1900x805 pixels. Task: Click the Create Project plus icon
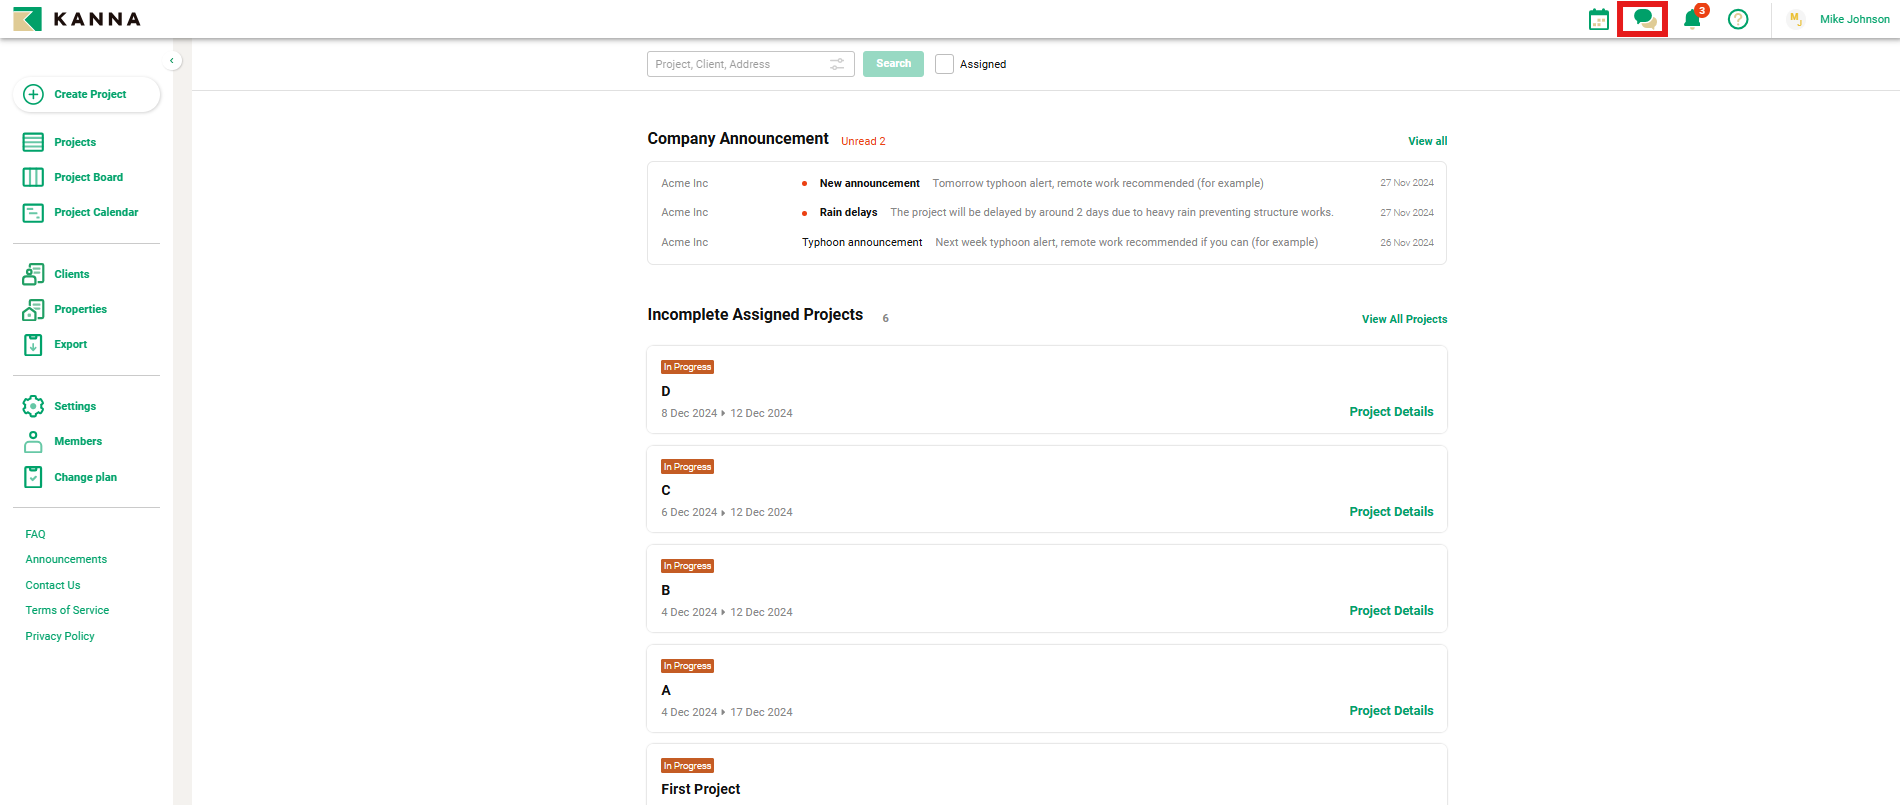33,94
